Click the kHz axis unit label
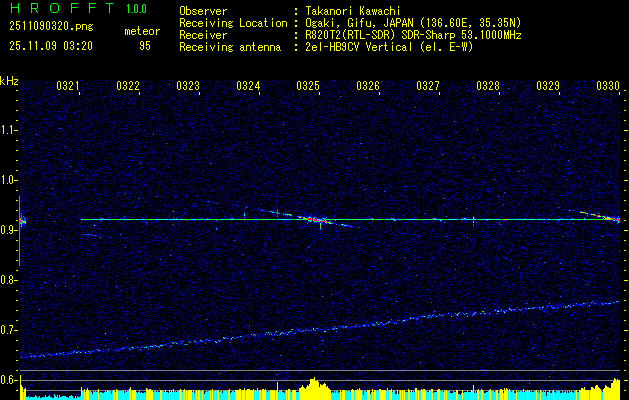 click(9, 80)
